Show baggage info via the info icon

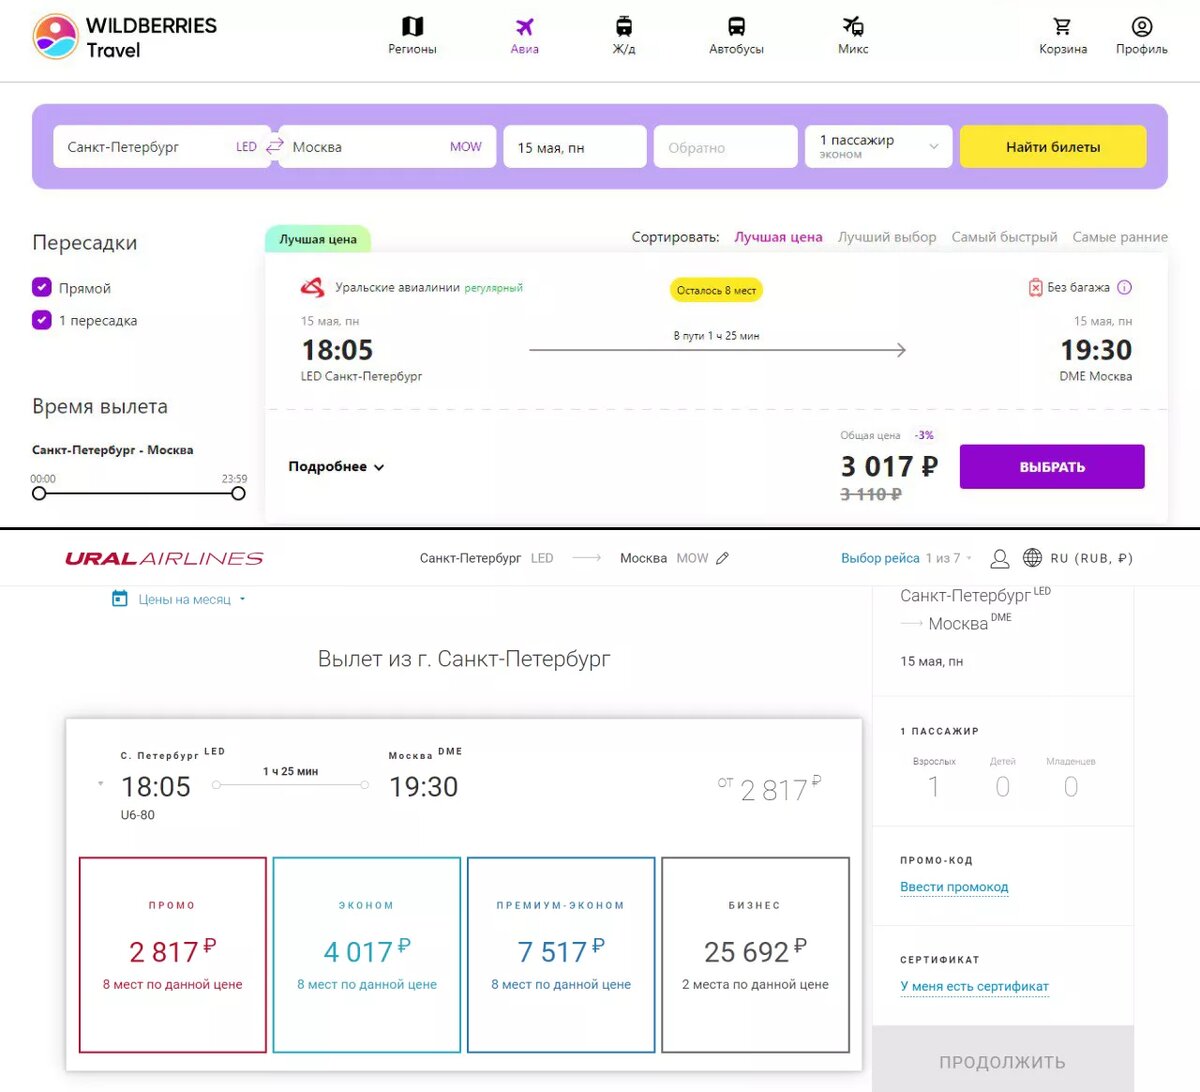coord(1124,288)
